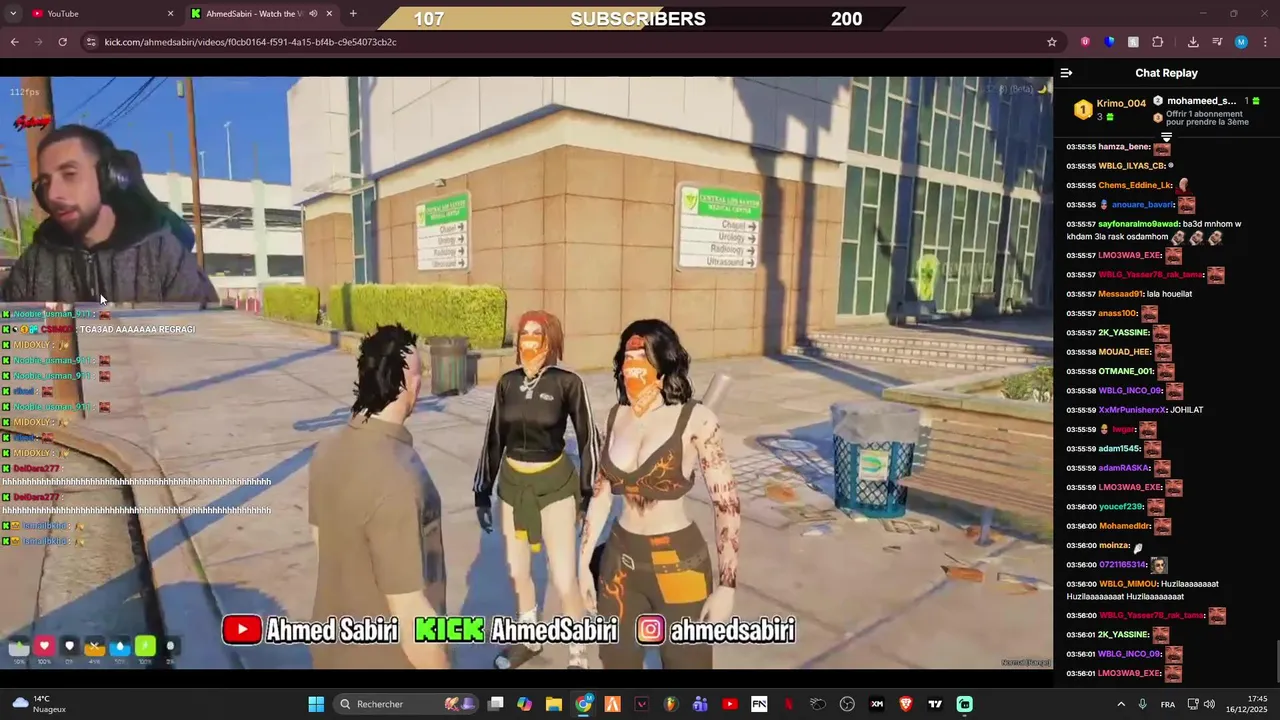Open anouare_bavari username in chat

pyautogui.click(x=1143, y=205)
